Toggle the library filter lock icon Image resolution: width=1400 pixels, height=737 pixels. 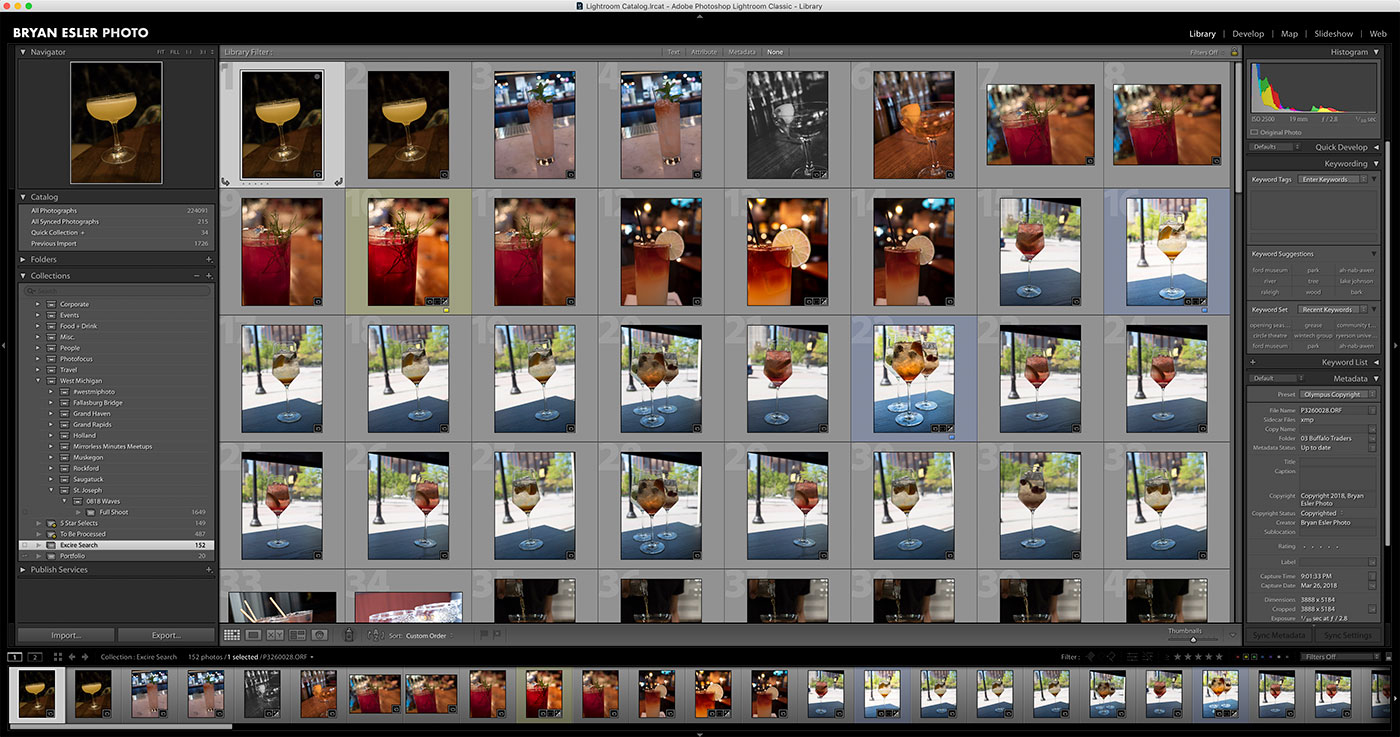point(1234,52)
